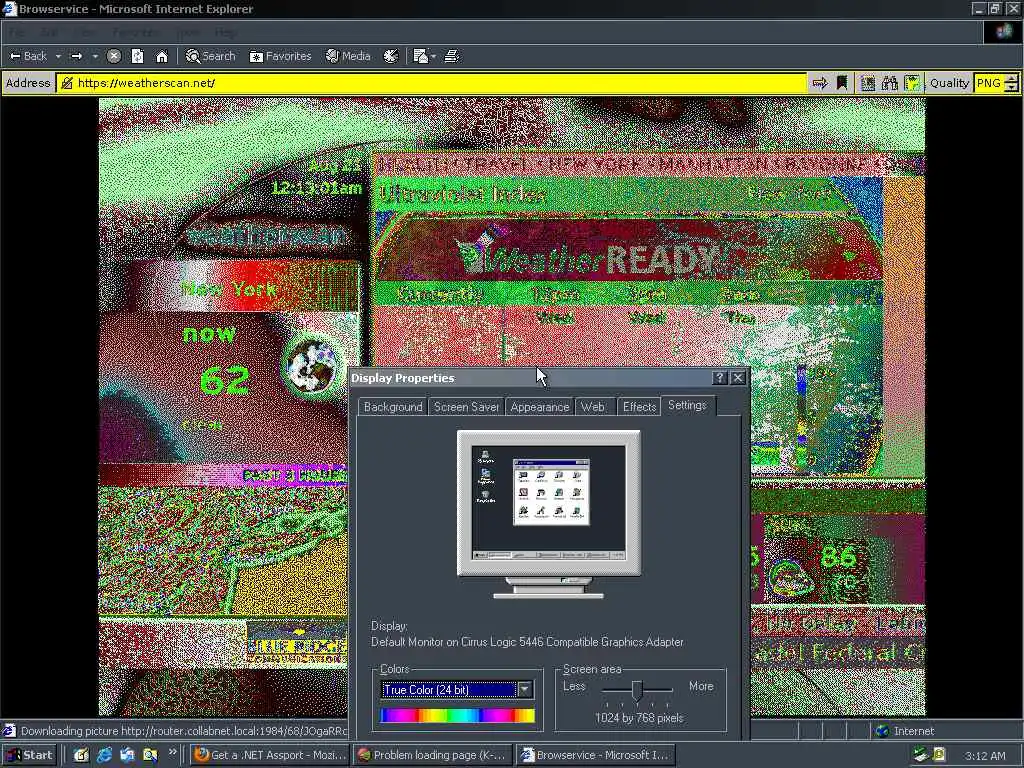Click the second system tray icon
Image resolution: width=1024 pixels, height=768 pixels.
coord(939,756)
